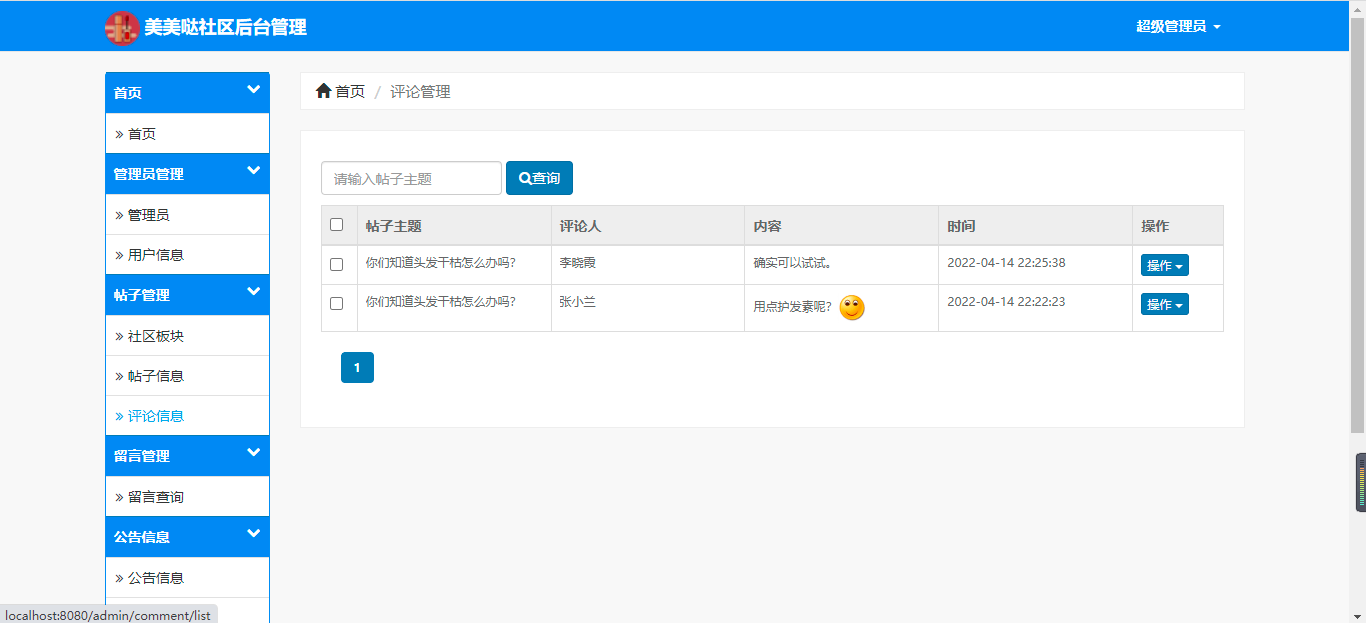Click commenter name 李晓霞

pos(577,263)
